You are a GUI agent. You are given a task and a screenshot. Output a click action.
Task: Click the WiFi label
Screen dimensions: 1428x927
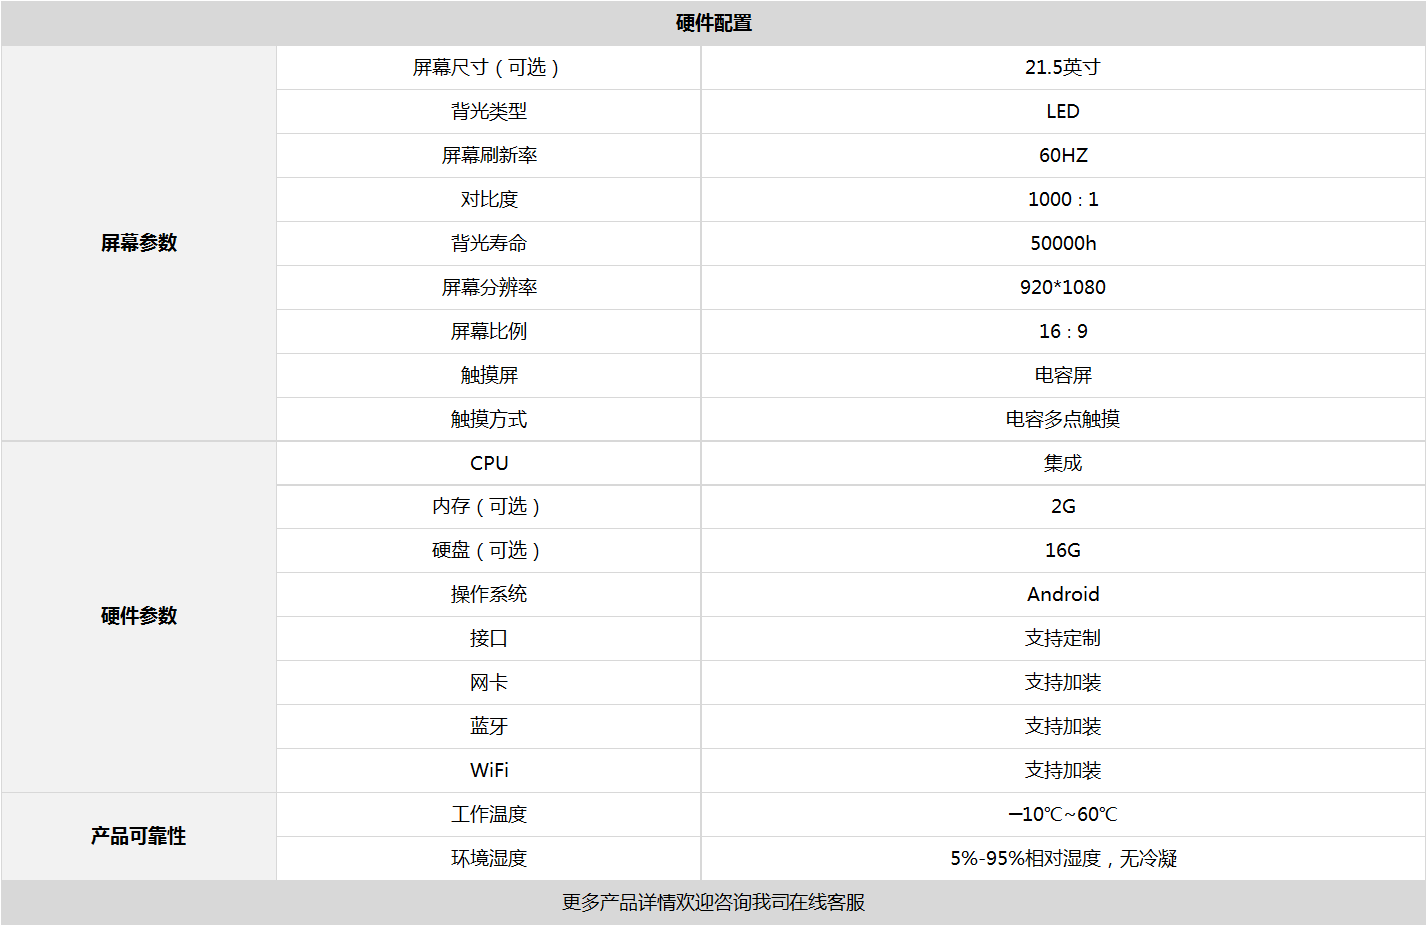[489, 770]
